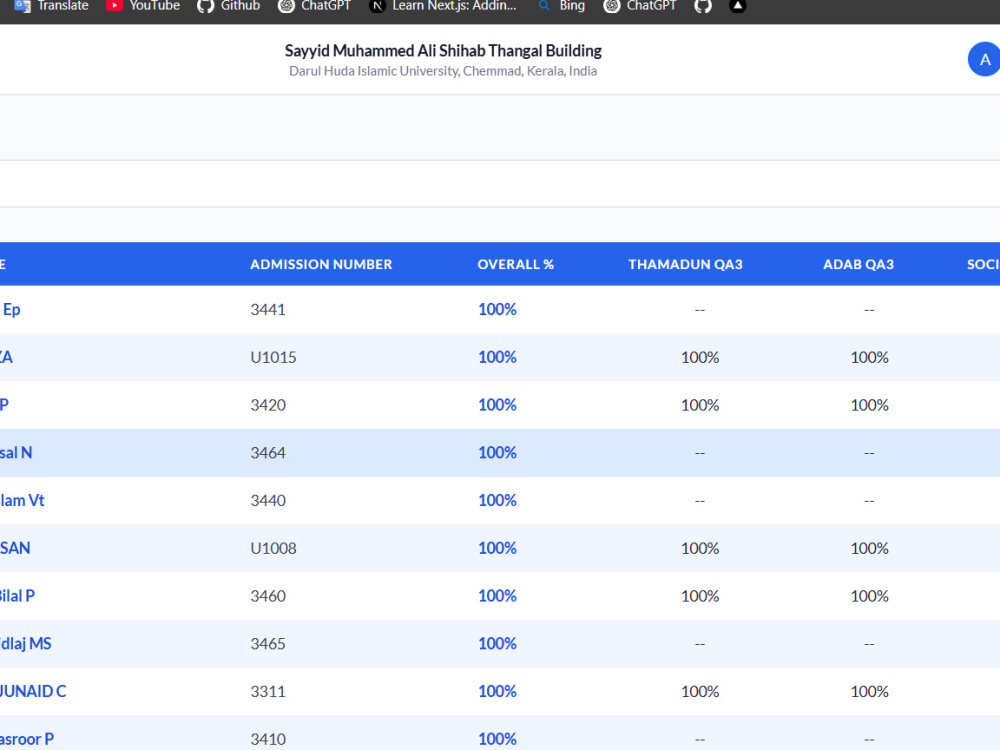Click Adab QA3 100% in row 3460
Screen dimensions: 1000x750
pos(869,596)
